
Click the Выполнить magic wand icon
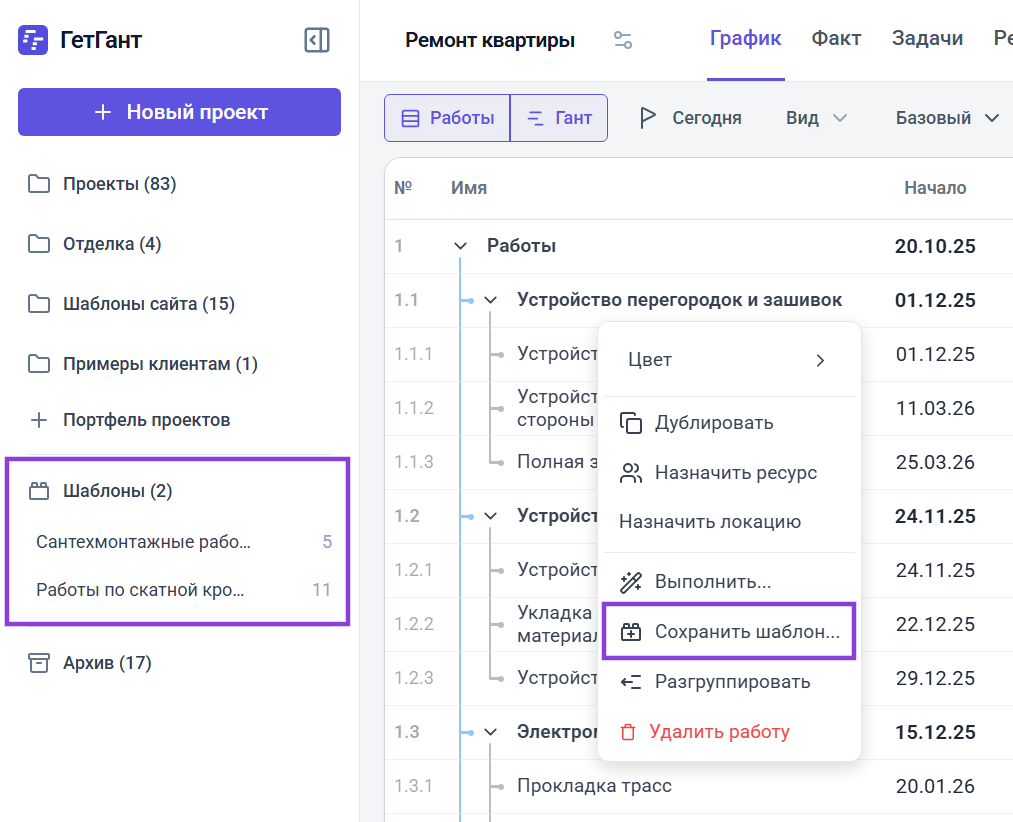tap(631, 582)
